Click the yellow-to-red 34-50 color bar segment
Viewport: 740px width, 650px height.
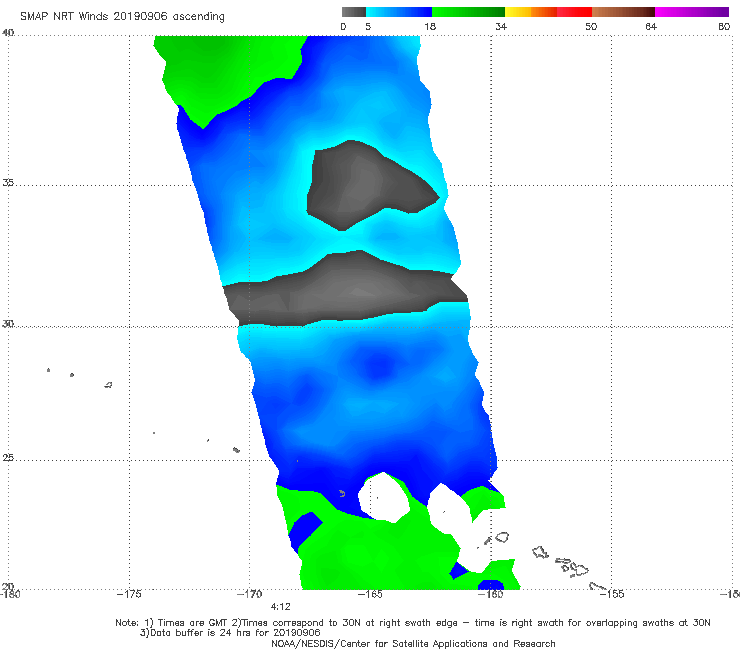pos(548,12)
